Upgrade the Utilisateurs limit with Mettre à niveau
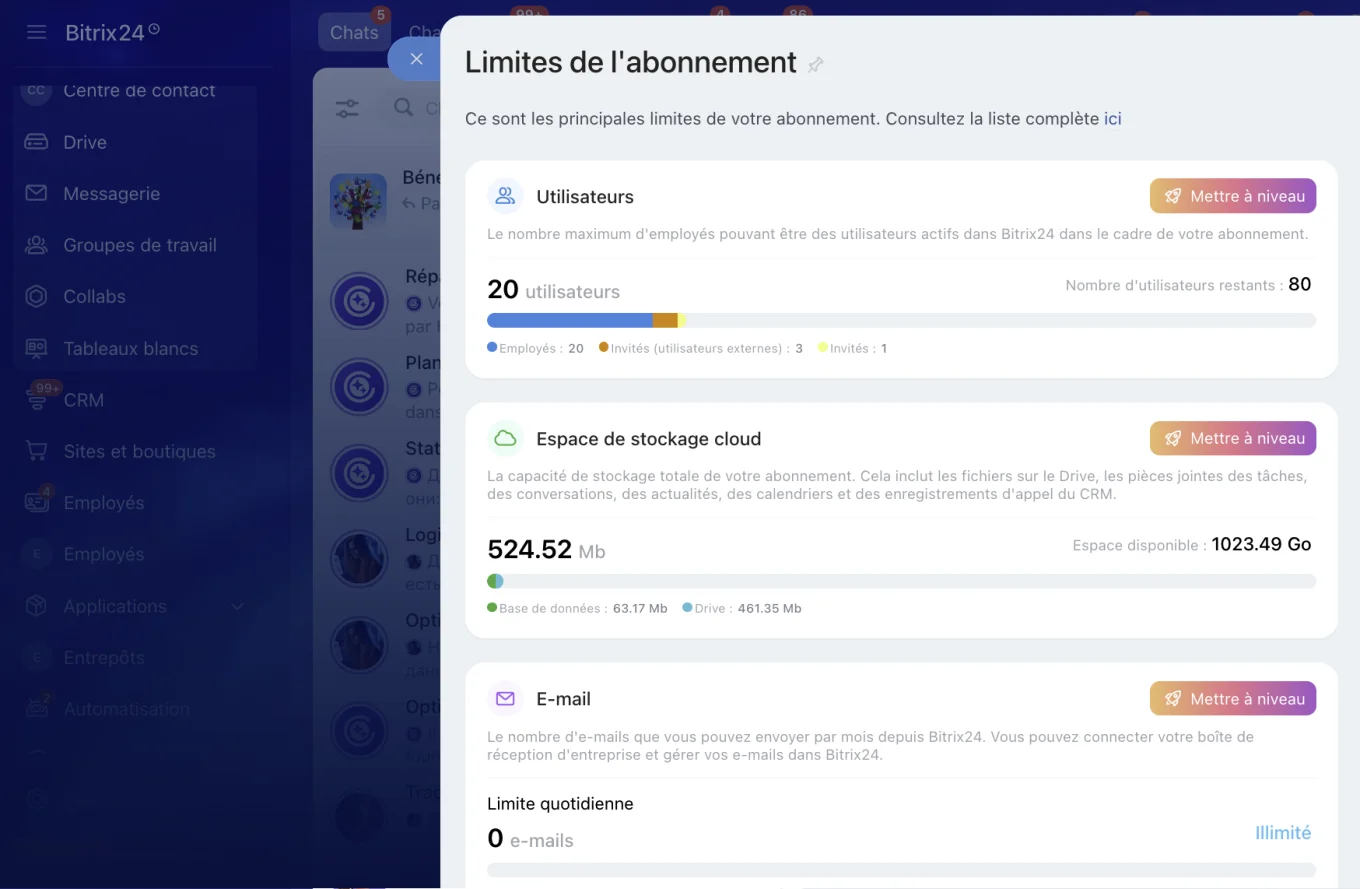Viewport: 1360px width, 889px height. point(1233,196)
